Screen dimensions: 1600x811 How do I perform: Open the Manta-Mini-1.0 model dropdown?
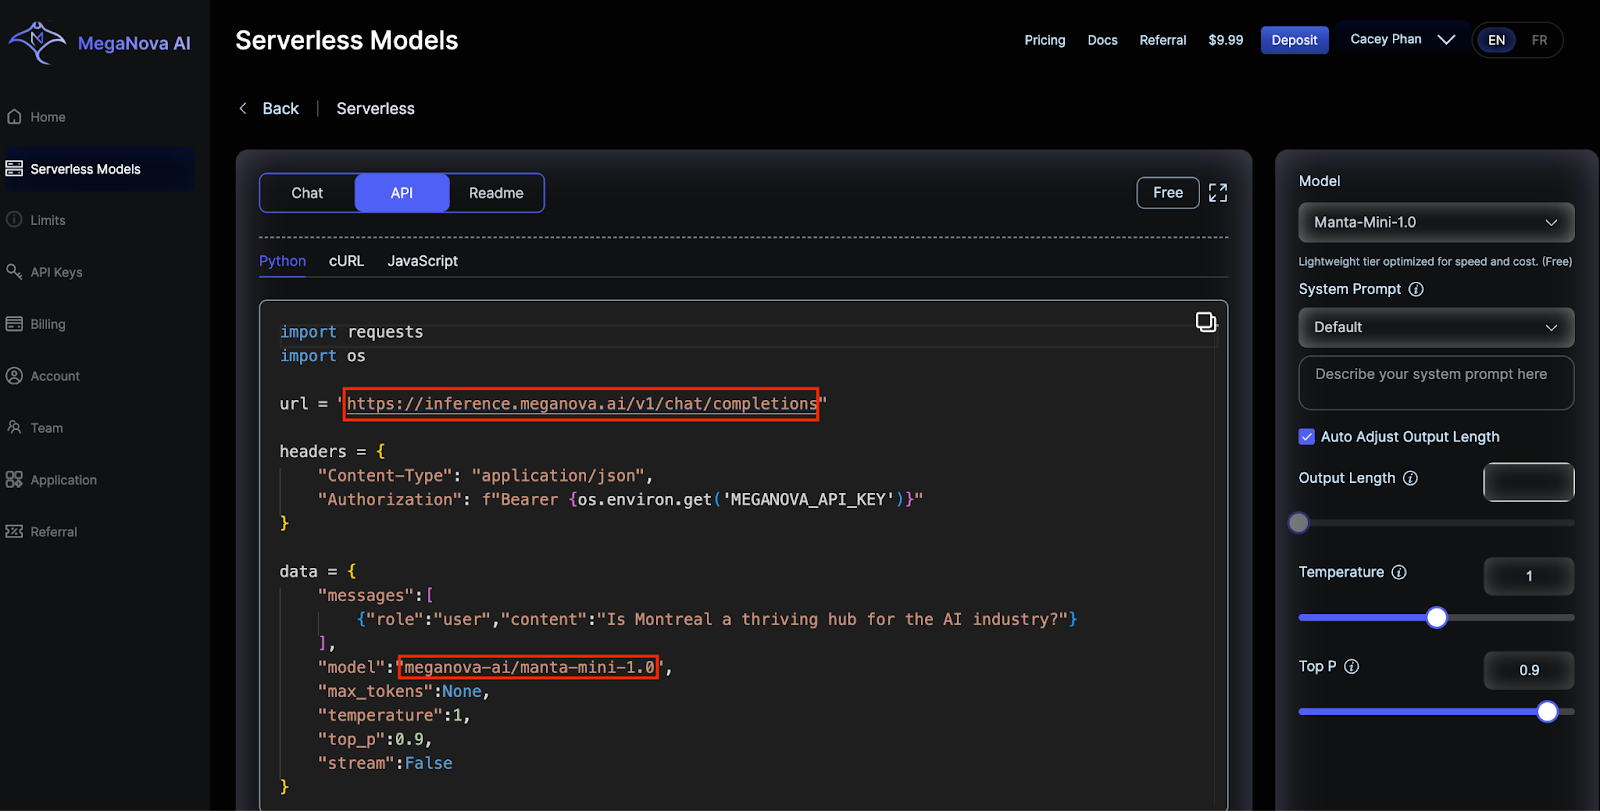pos(1435,222)
